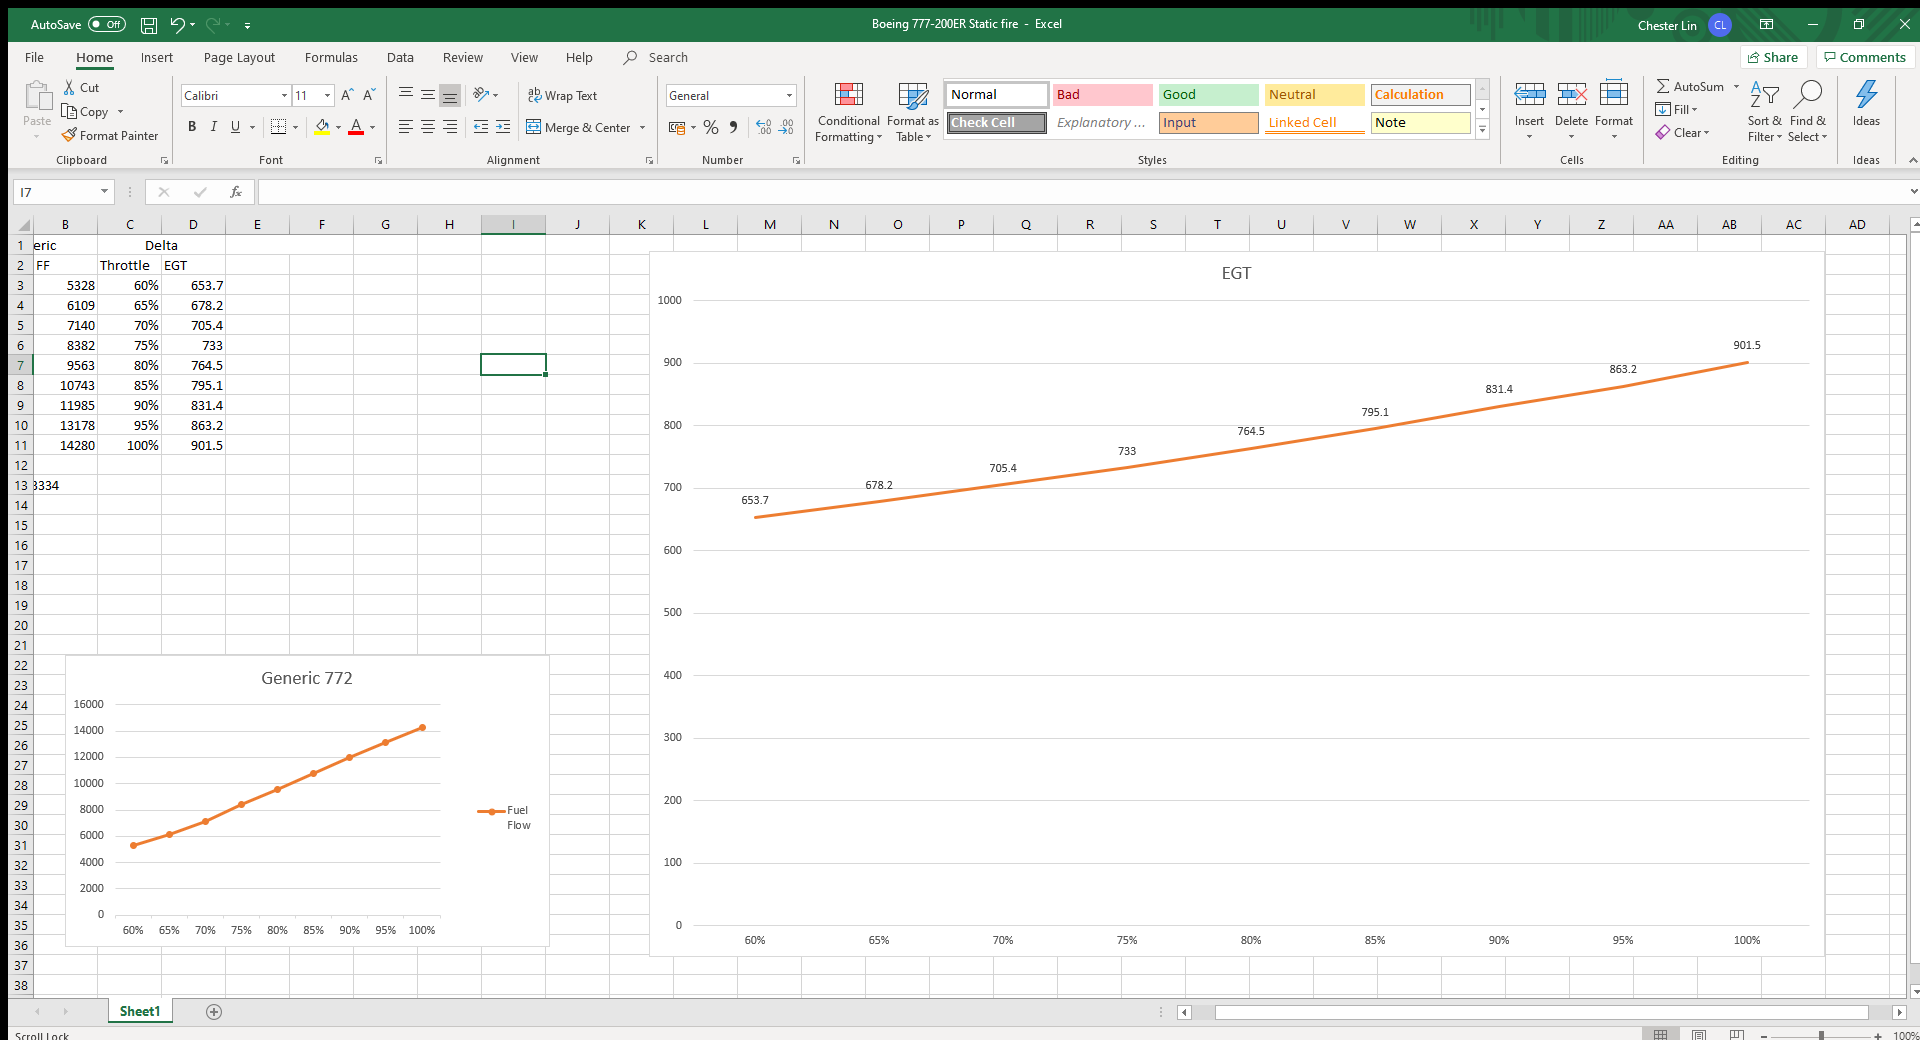
Task: Expand the cell styles gallery
Action: 1482,130
